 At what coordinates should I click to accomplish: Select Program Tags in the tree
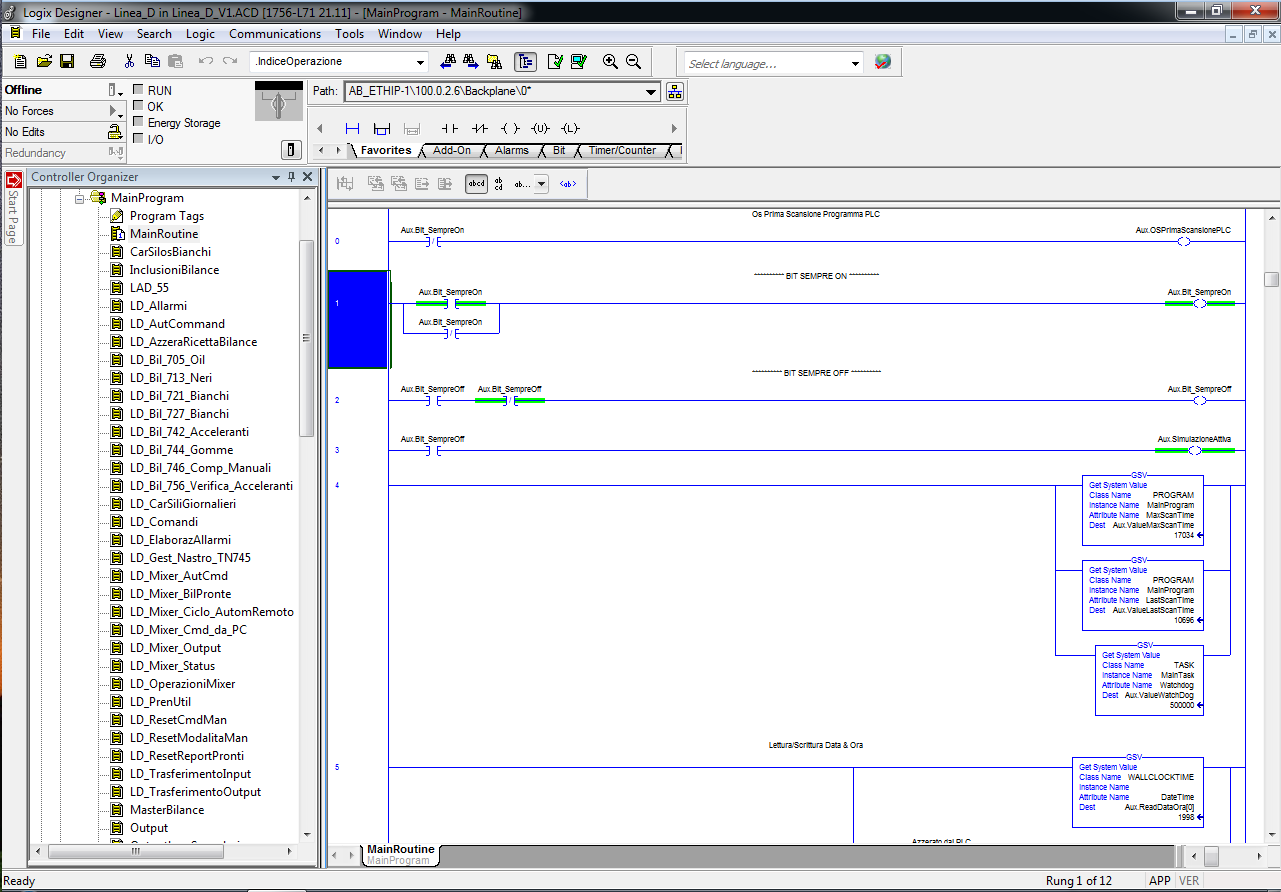(166, 216)
